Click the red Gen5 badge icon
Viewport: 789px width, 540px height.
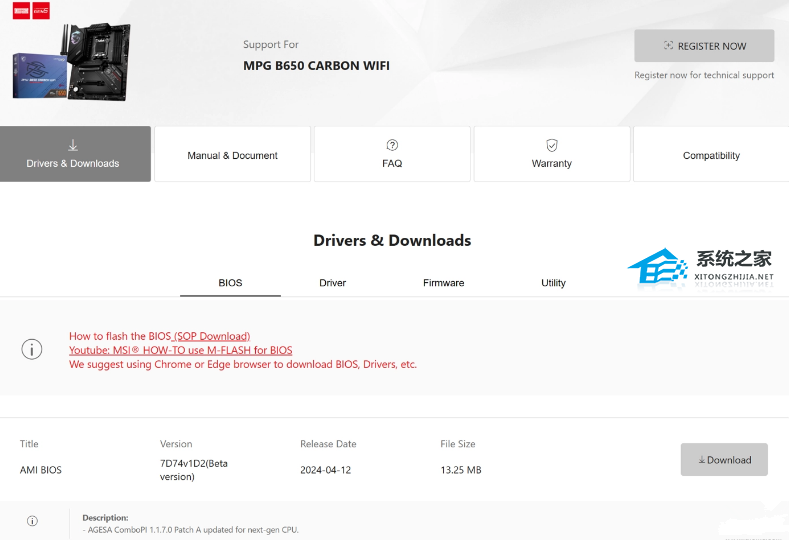(x=41, y=11)
